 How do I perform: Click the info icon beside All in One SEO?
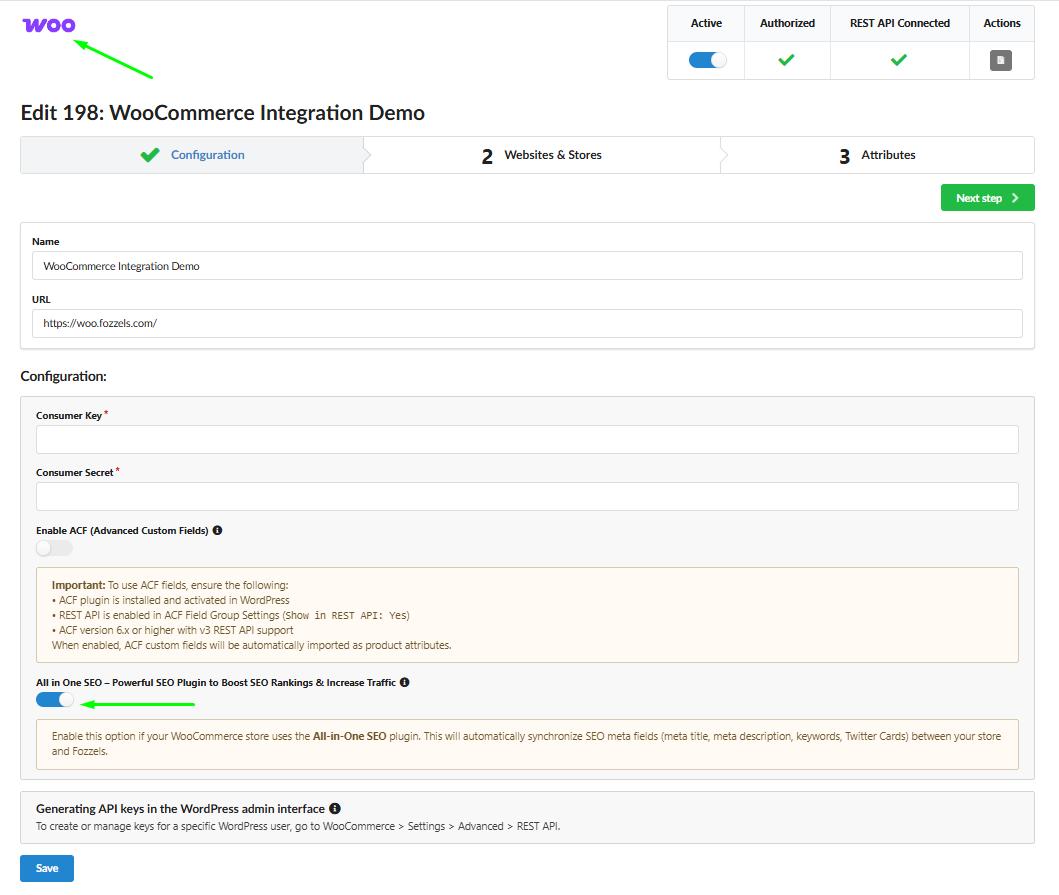pyautogui.click(x=405, y=682)
